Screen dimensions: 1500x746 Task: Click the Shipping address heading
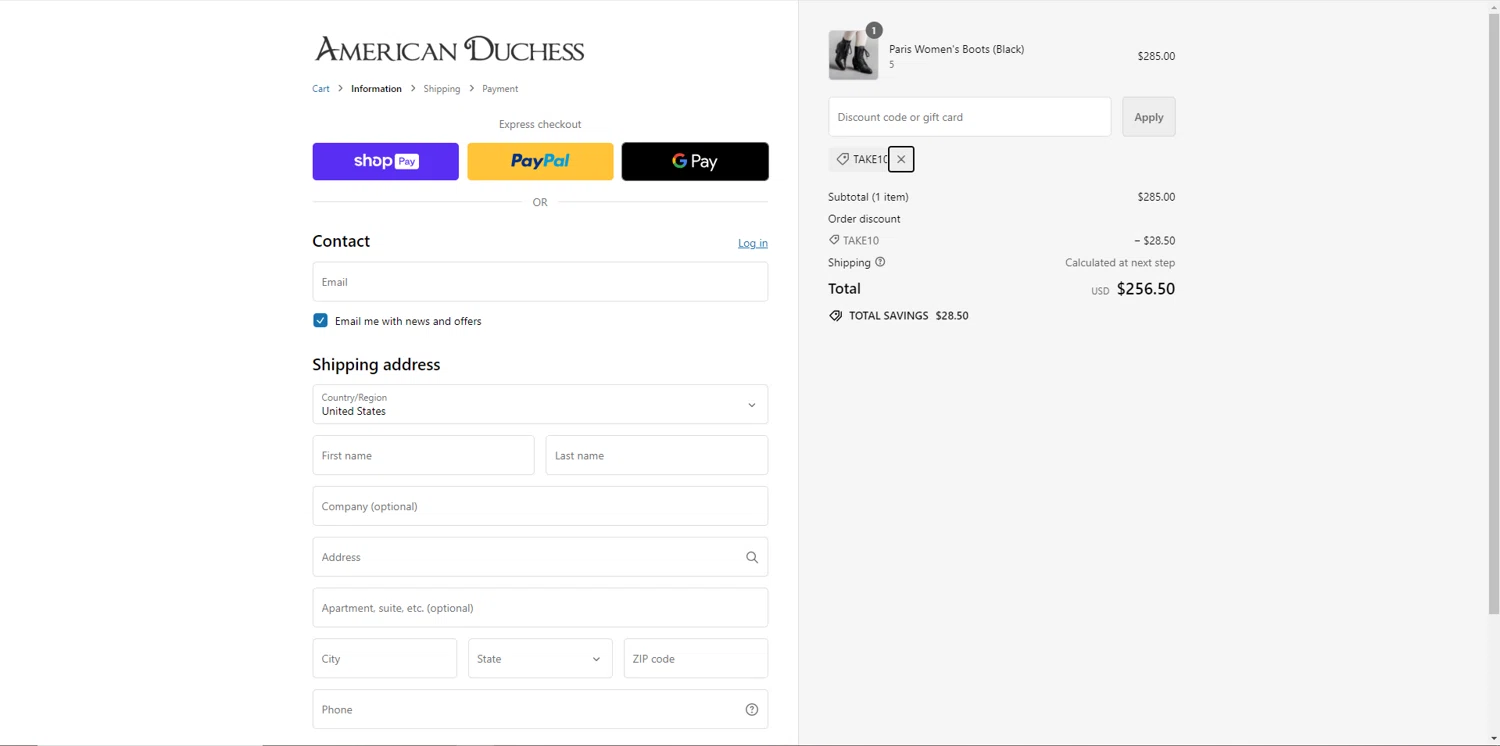376,365
